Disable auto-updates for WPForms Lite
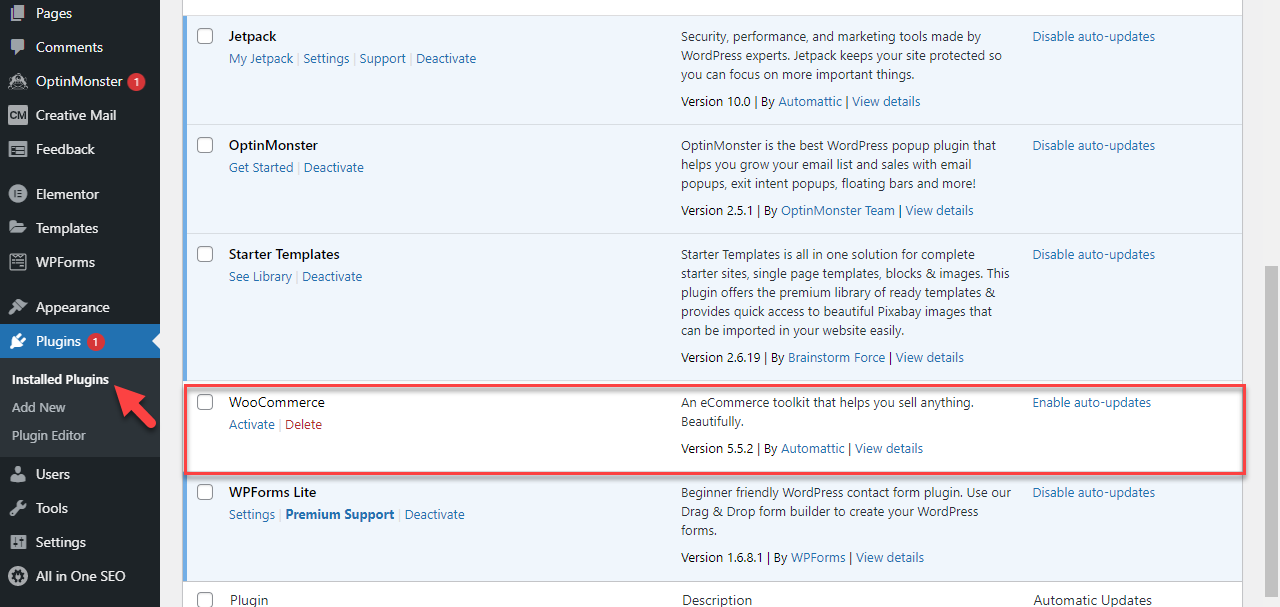 click(x=1094, y=492)
